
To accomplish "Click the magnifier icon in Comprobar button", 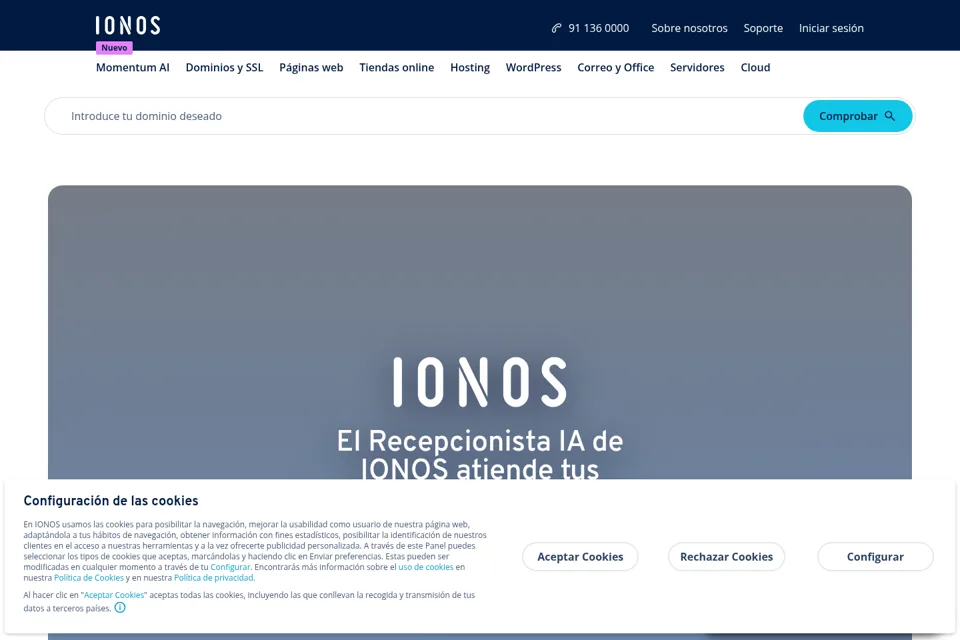I will 890,116.
